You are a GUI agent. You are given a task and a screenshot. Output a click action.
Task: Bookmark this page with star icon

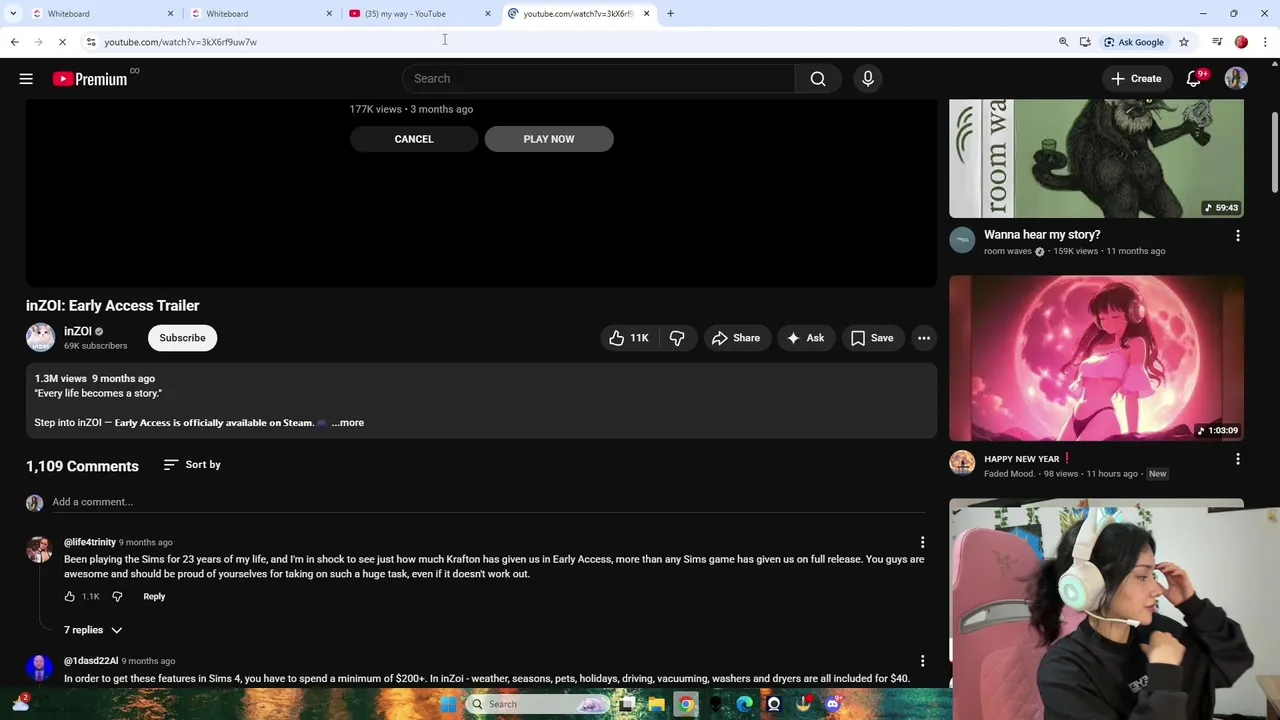point(1184,42)
